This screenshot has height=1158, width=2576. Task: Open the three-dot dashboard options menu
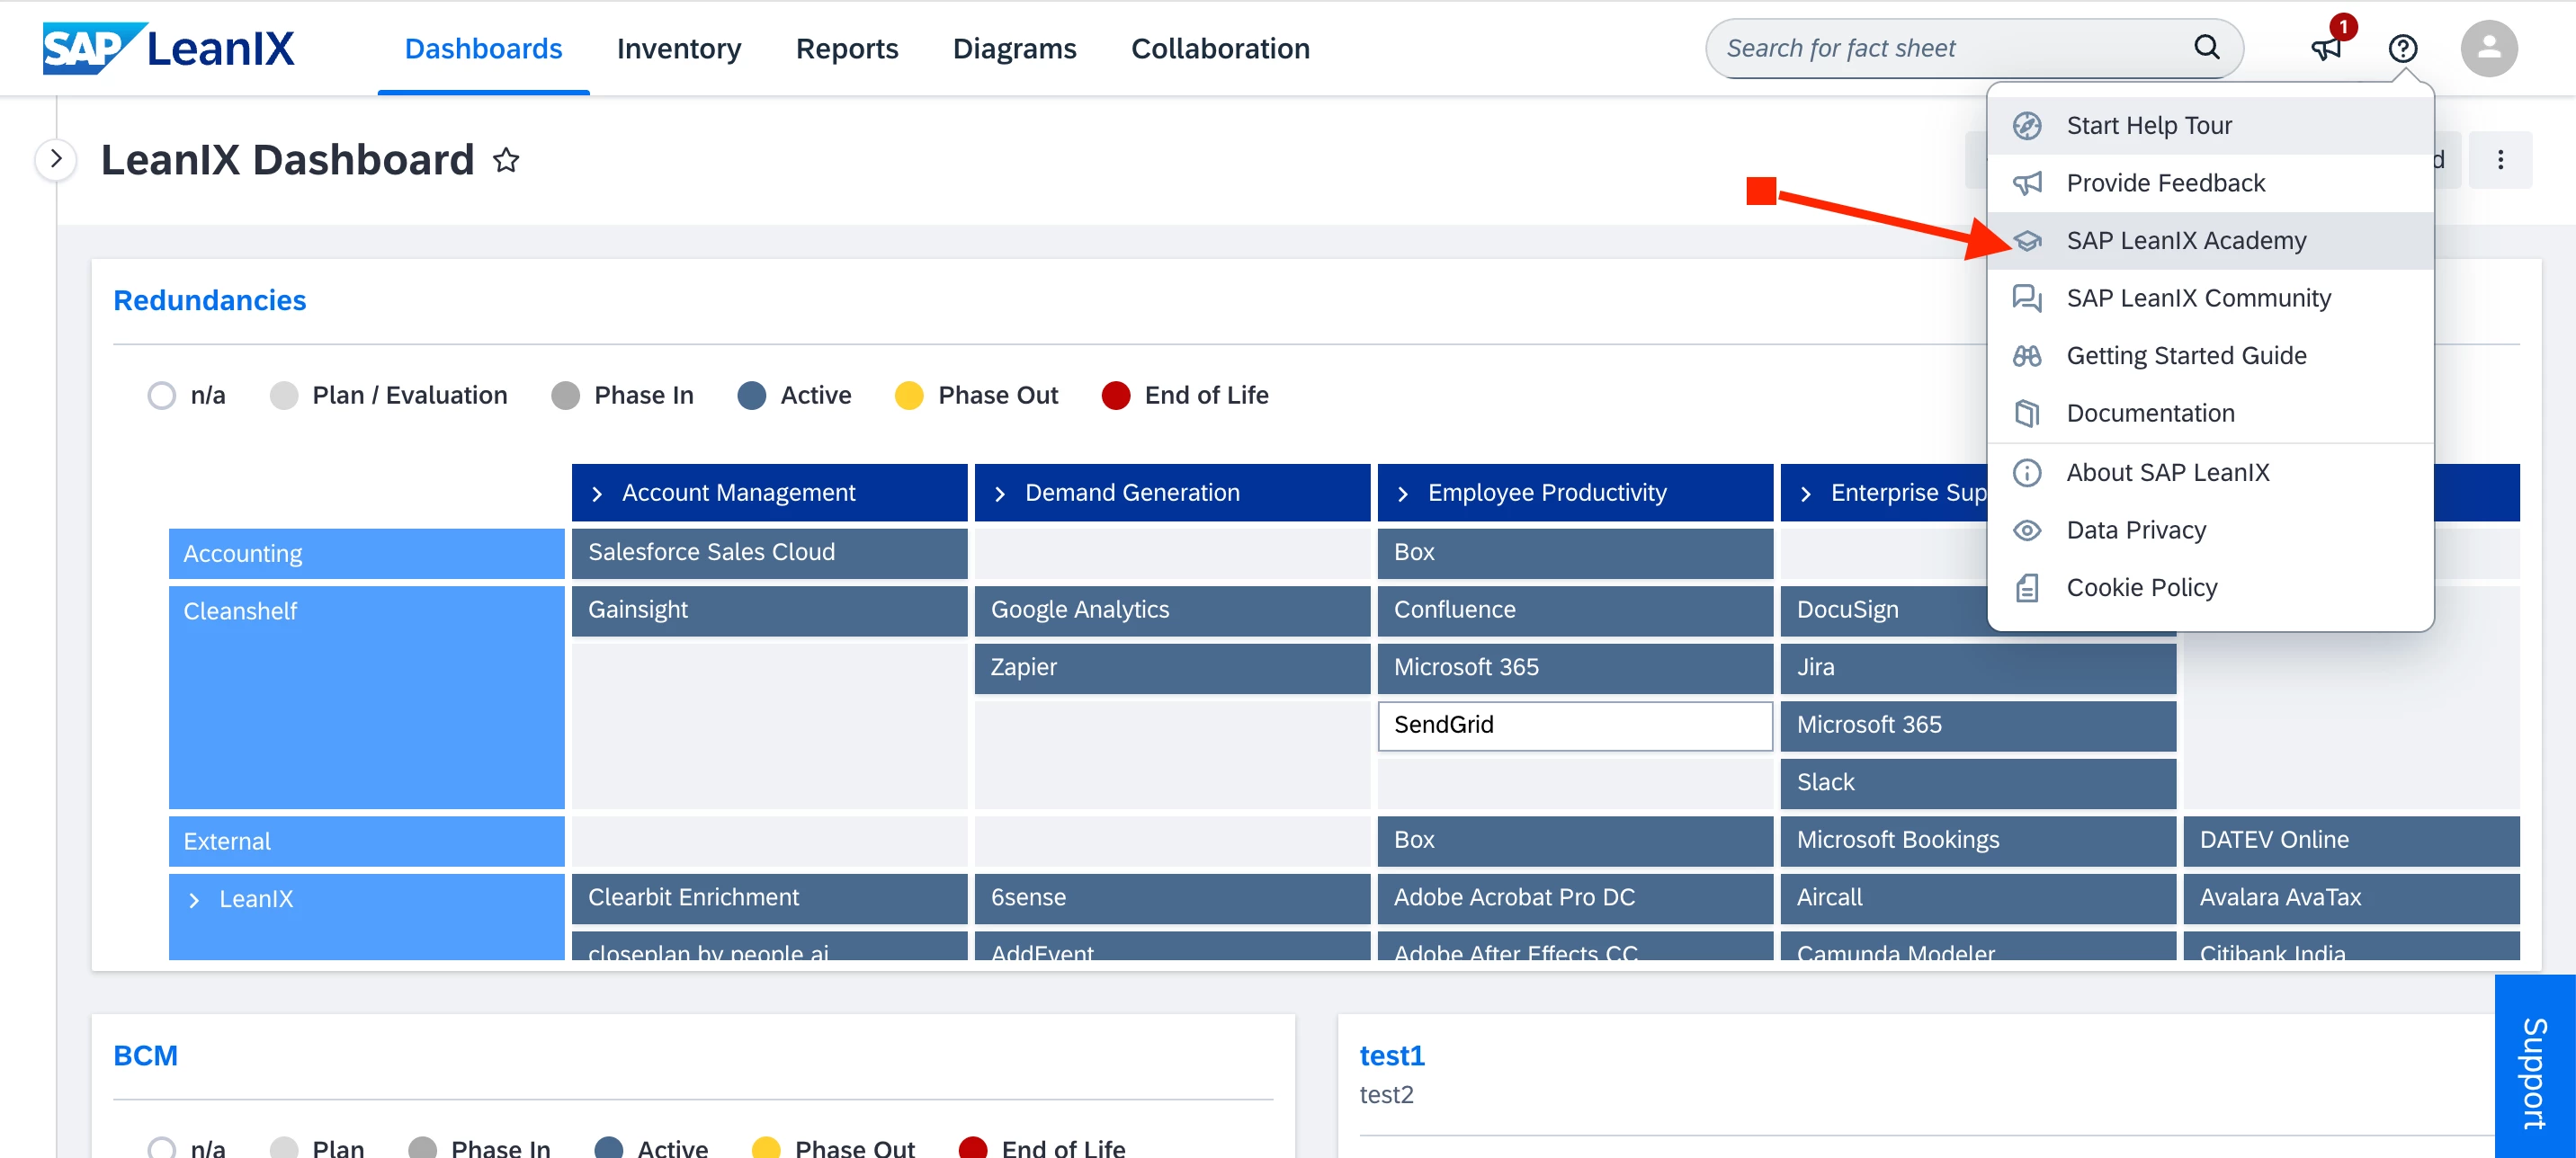point(2500,160)
